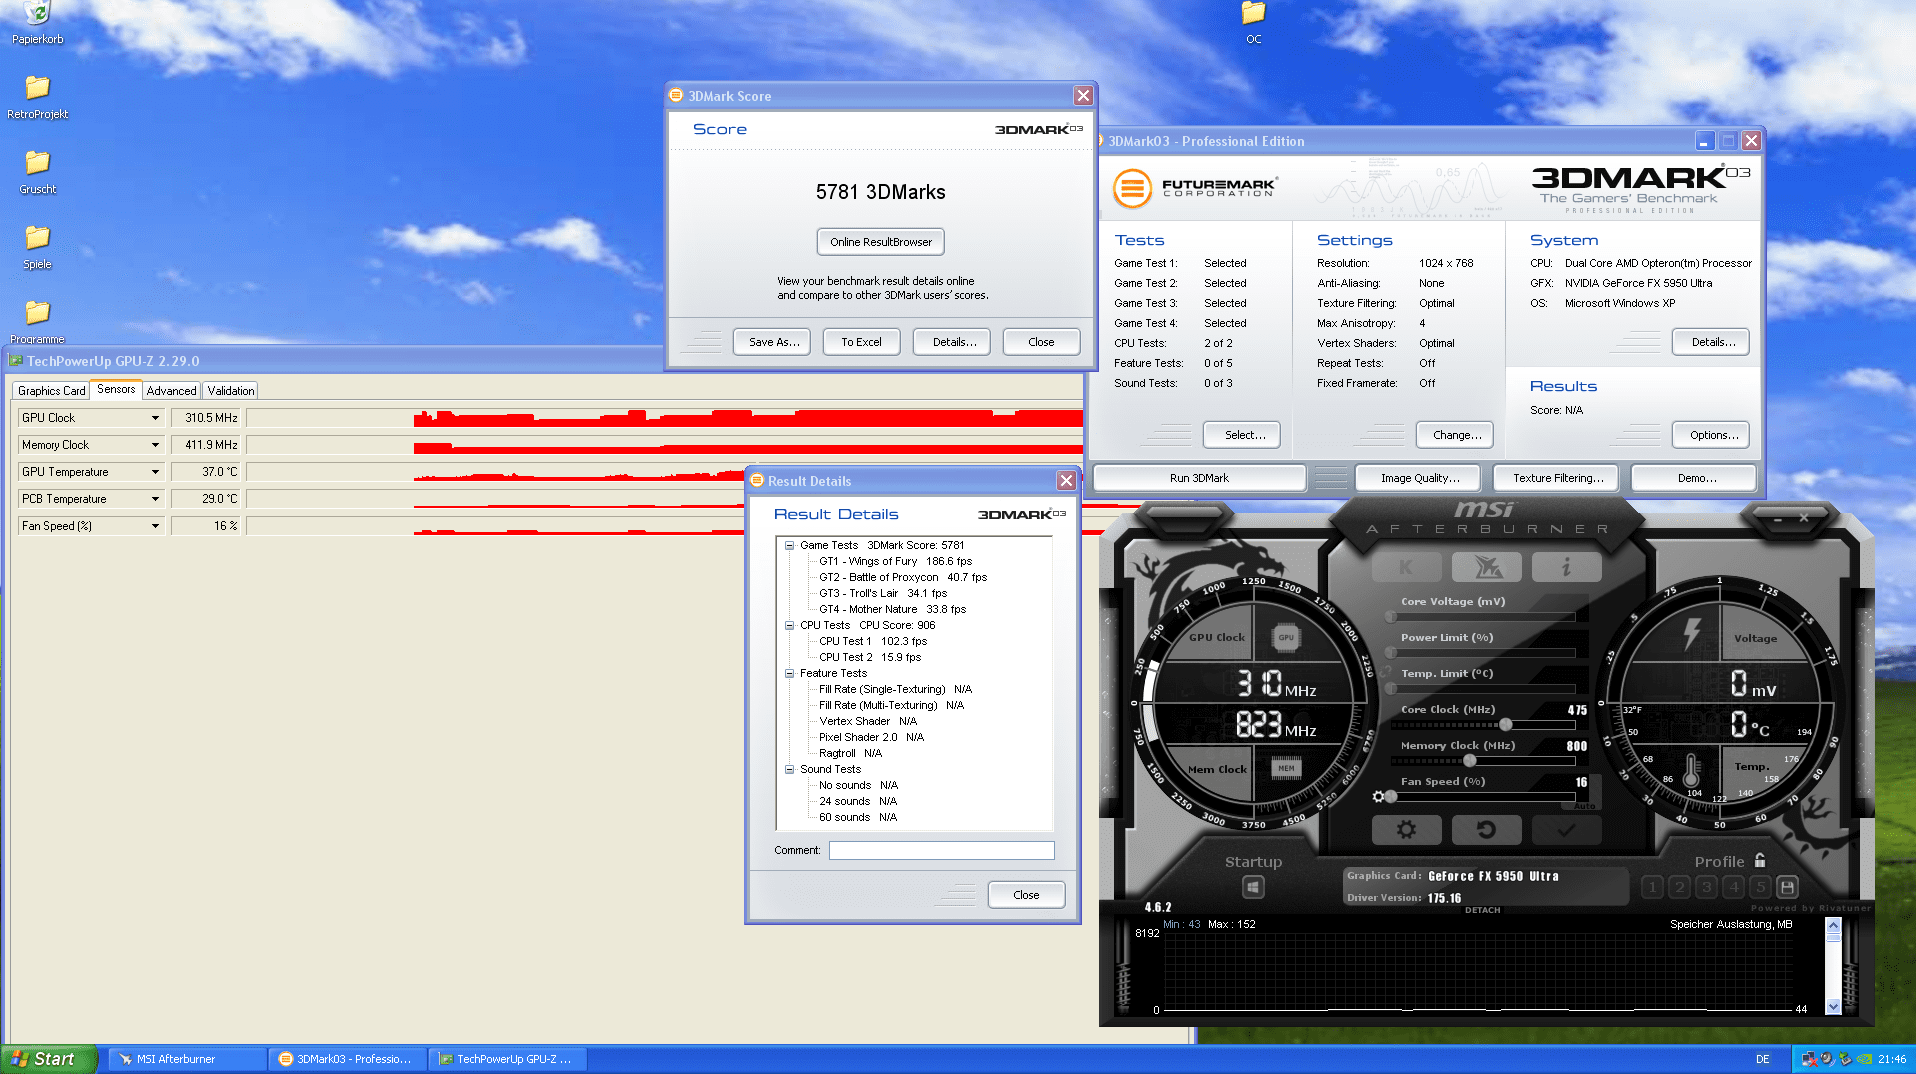Viewport: 1916px width, 1074px height.
Task: Toggle fan speed Auto mode in Afterburner
Action: pyautogui.click(x=1585, y=806)
